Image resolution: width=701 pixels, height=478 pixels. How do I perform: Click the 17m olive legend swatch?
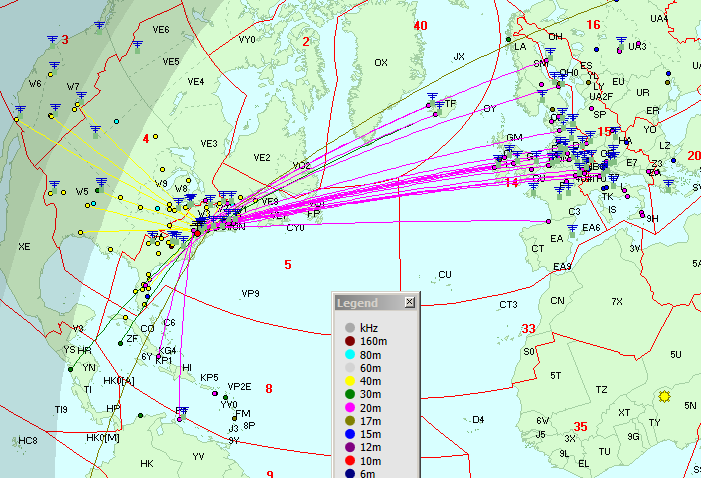point(350,421)
